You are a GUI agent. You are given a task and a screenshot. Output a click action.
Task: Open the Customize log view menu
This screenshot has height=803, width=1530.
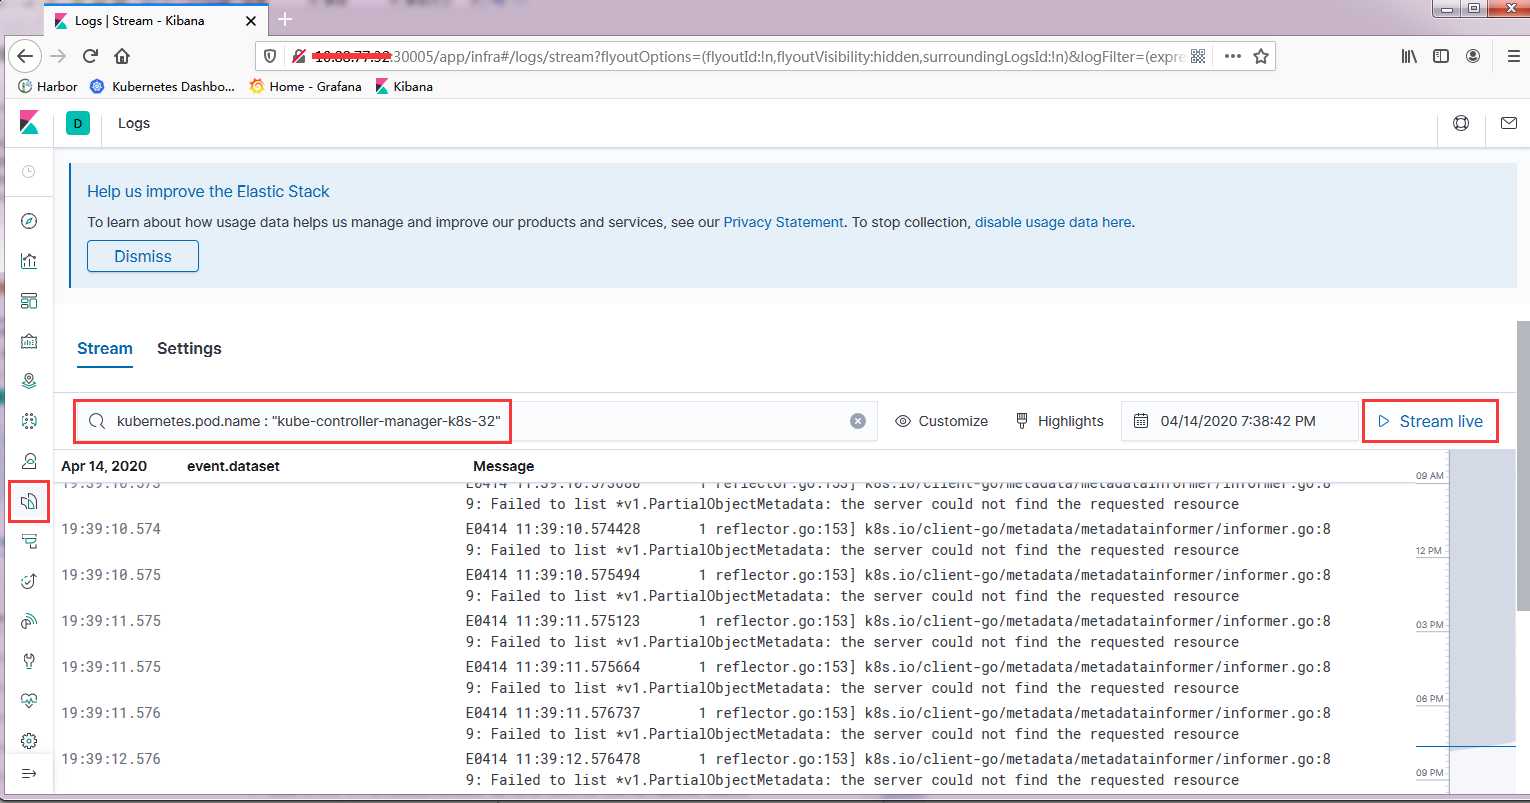point(941,421)
